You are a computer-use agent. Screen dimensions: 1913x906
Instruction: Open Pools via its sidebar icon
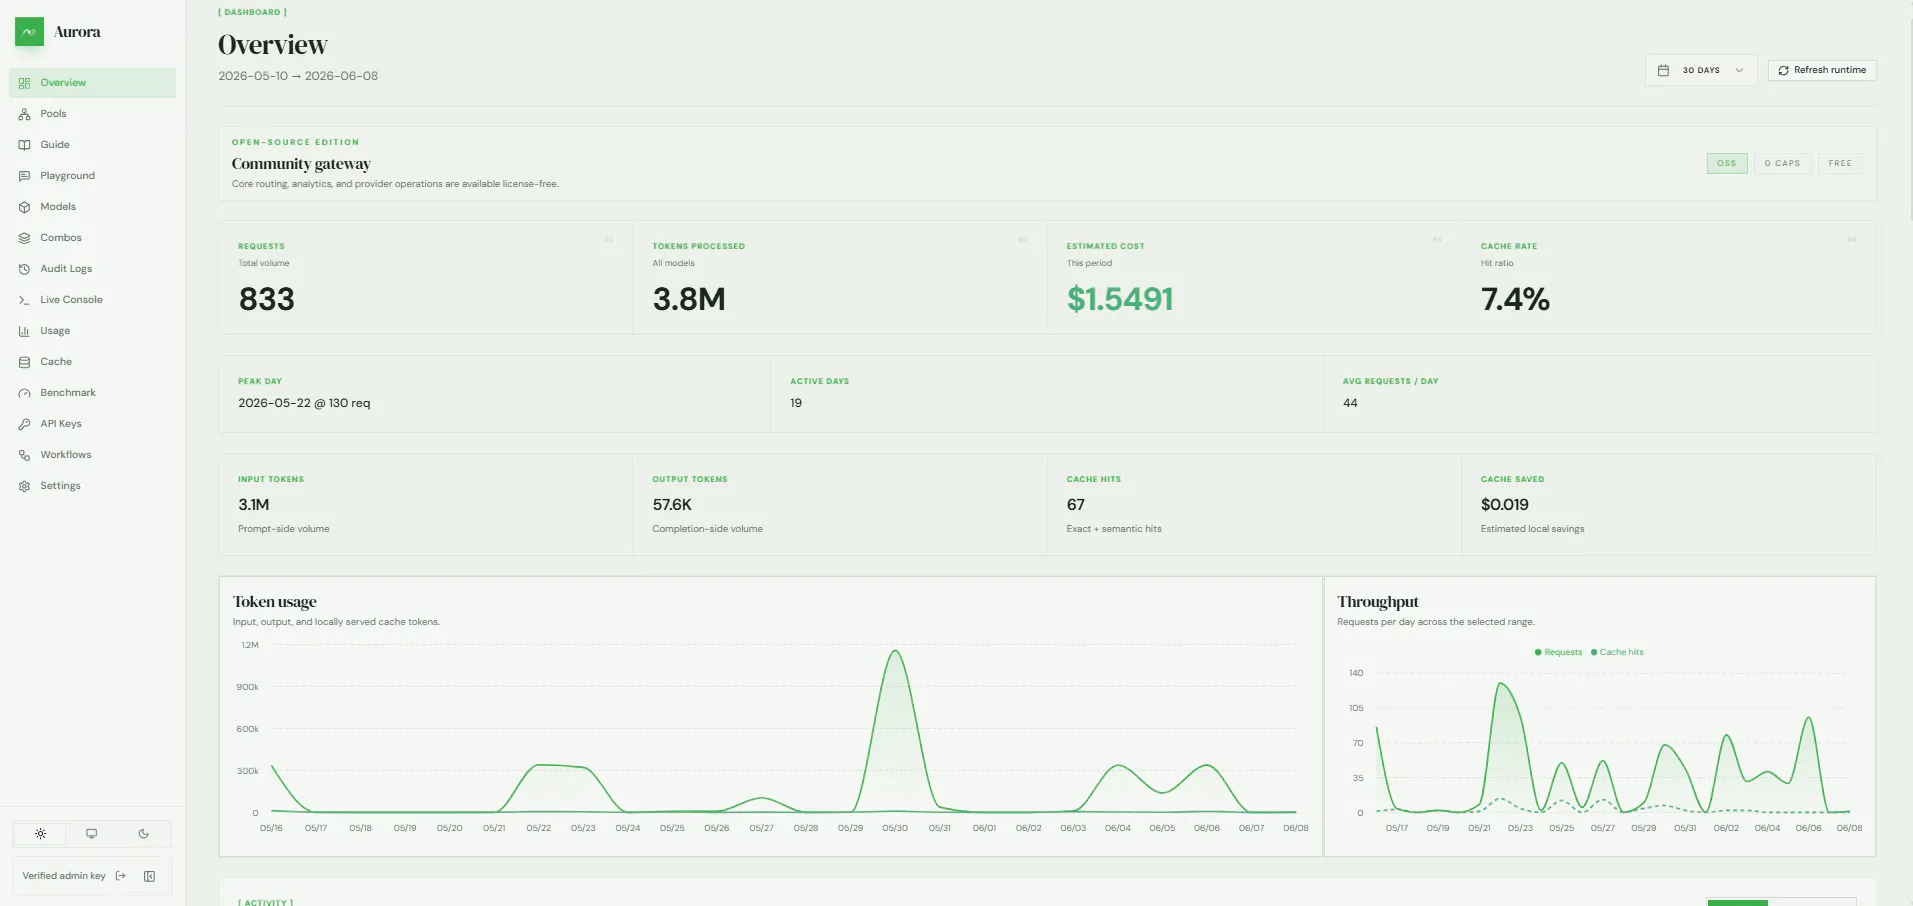[x=24, y=114]
